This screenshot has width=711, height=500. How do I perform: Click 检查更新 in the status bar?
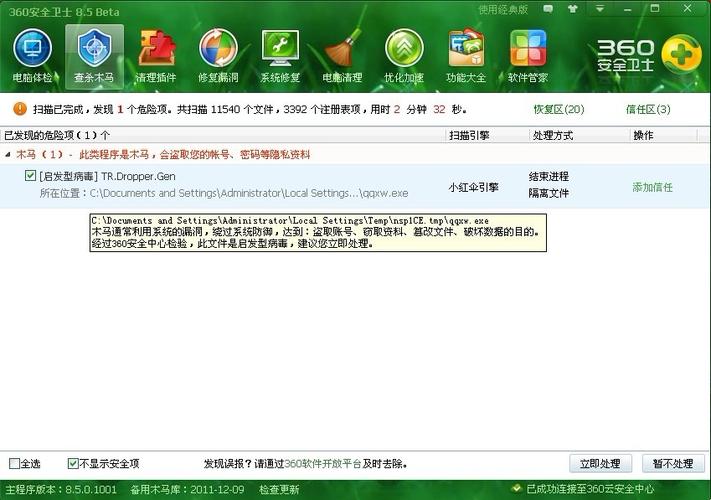tap(279, 490)
